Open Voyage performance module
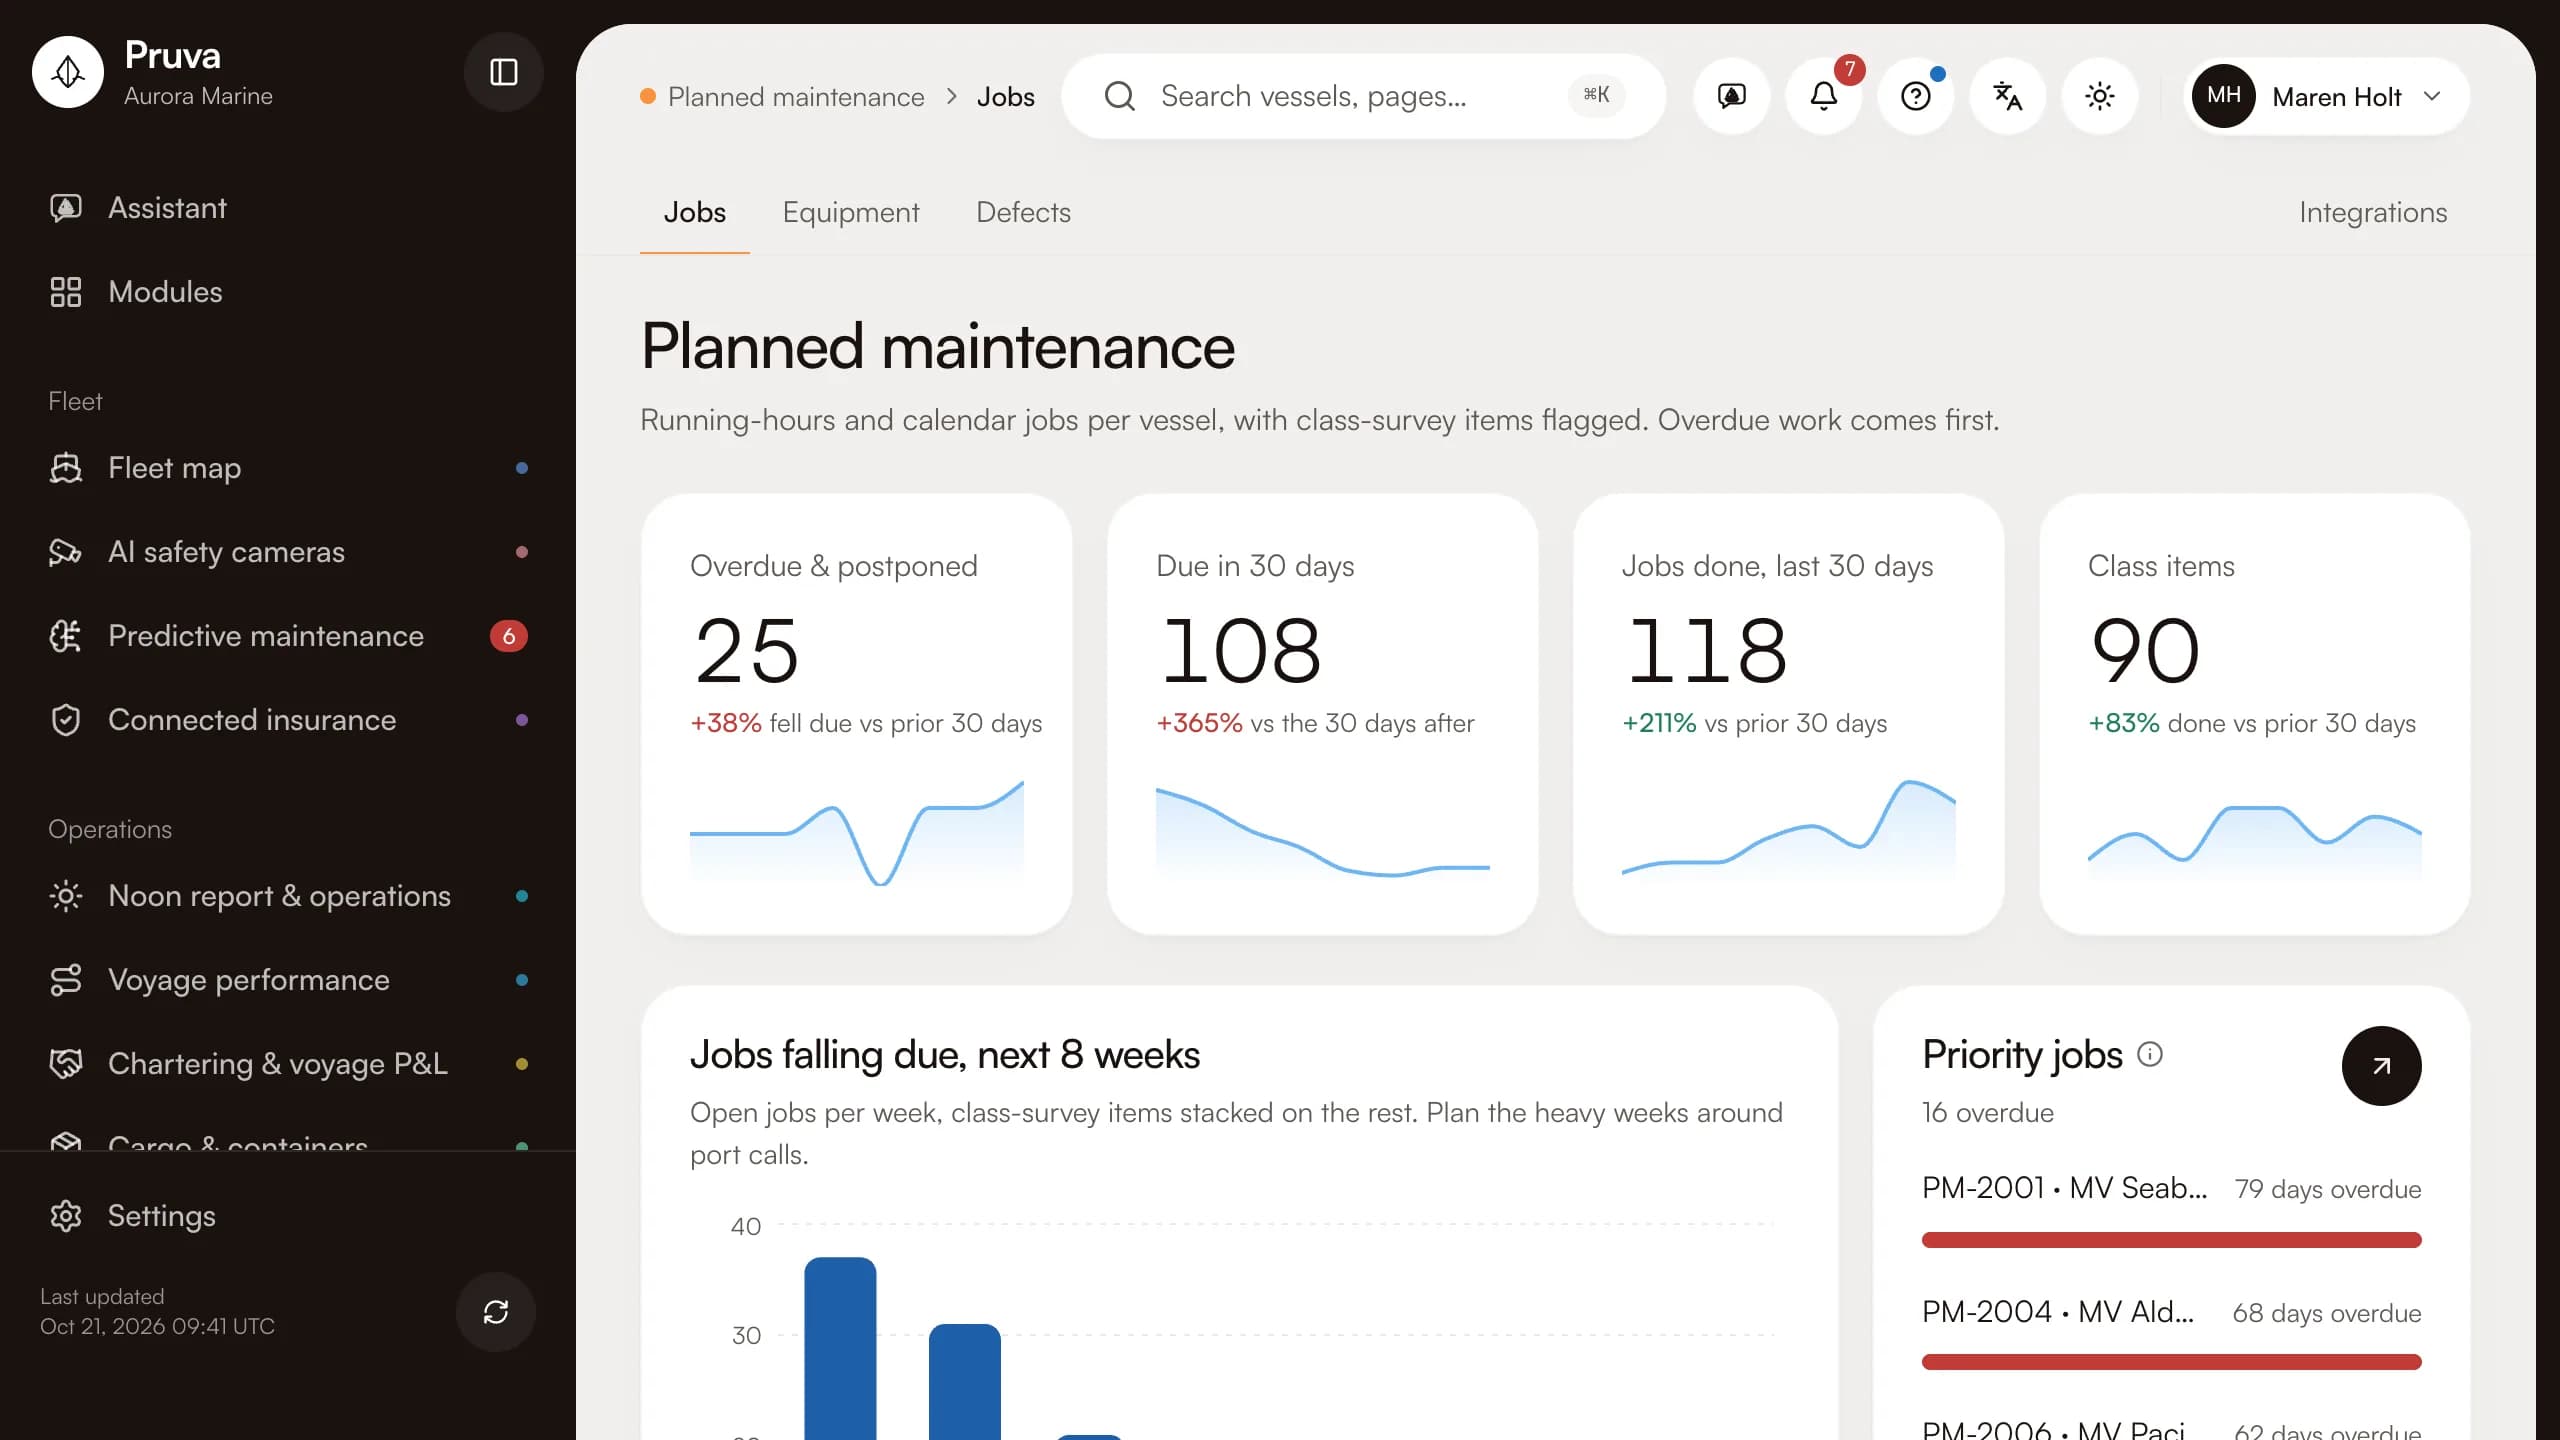The width and height of the screenshot is (2560, 1440). pos(288,980)
